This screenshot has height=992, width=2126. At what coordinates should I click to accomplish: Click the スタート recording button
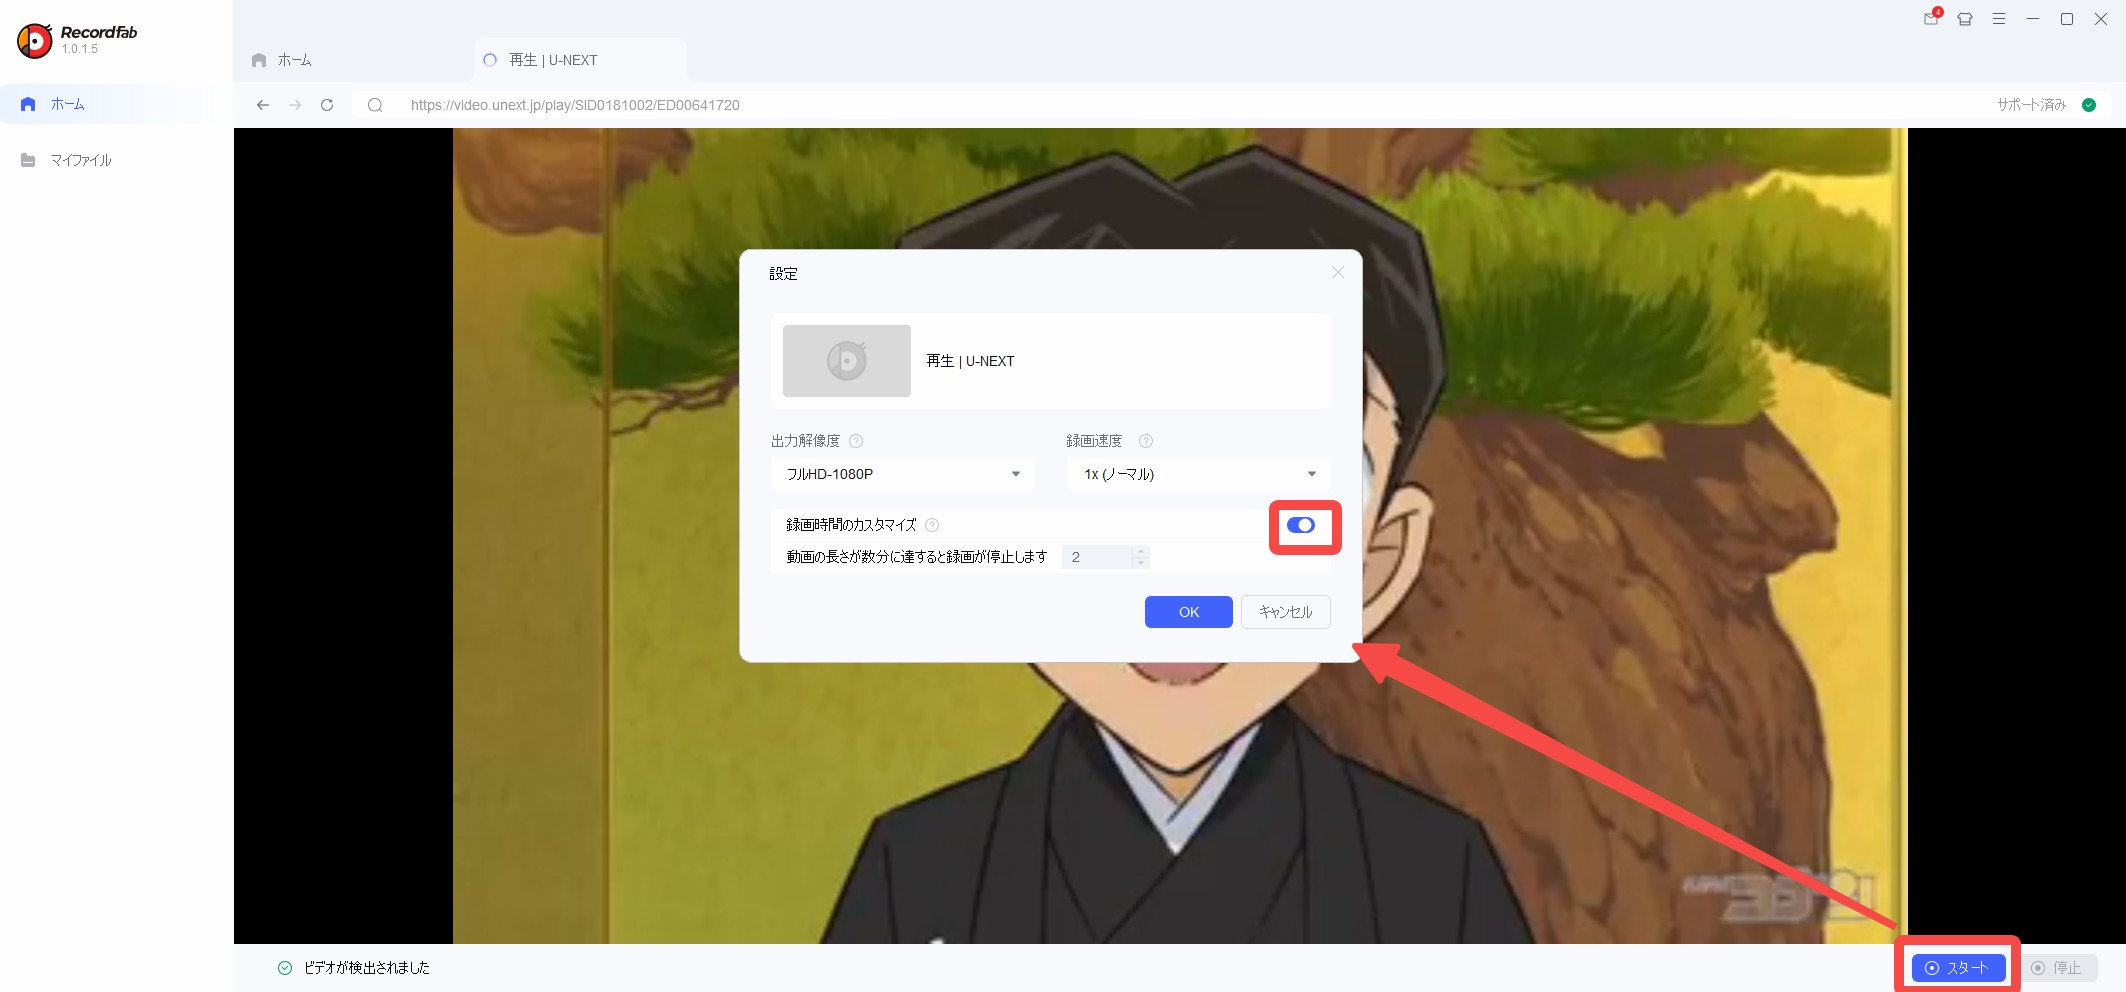pyautogui.click(x=1959, y=968)
